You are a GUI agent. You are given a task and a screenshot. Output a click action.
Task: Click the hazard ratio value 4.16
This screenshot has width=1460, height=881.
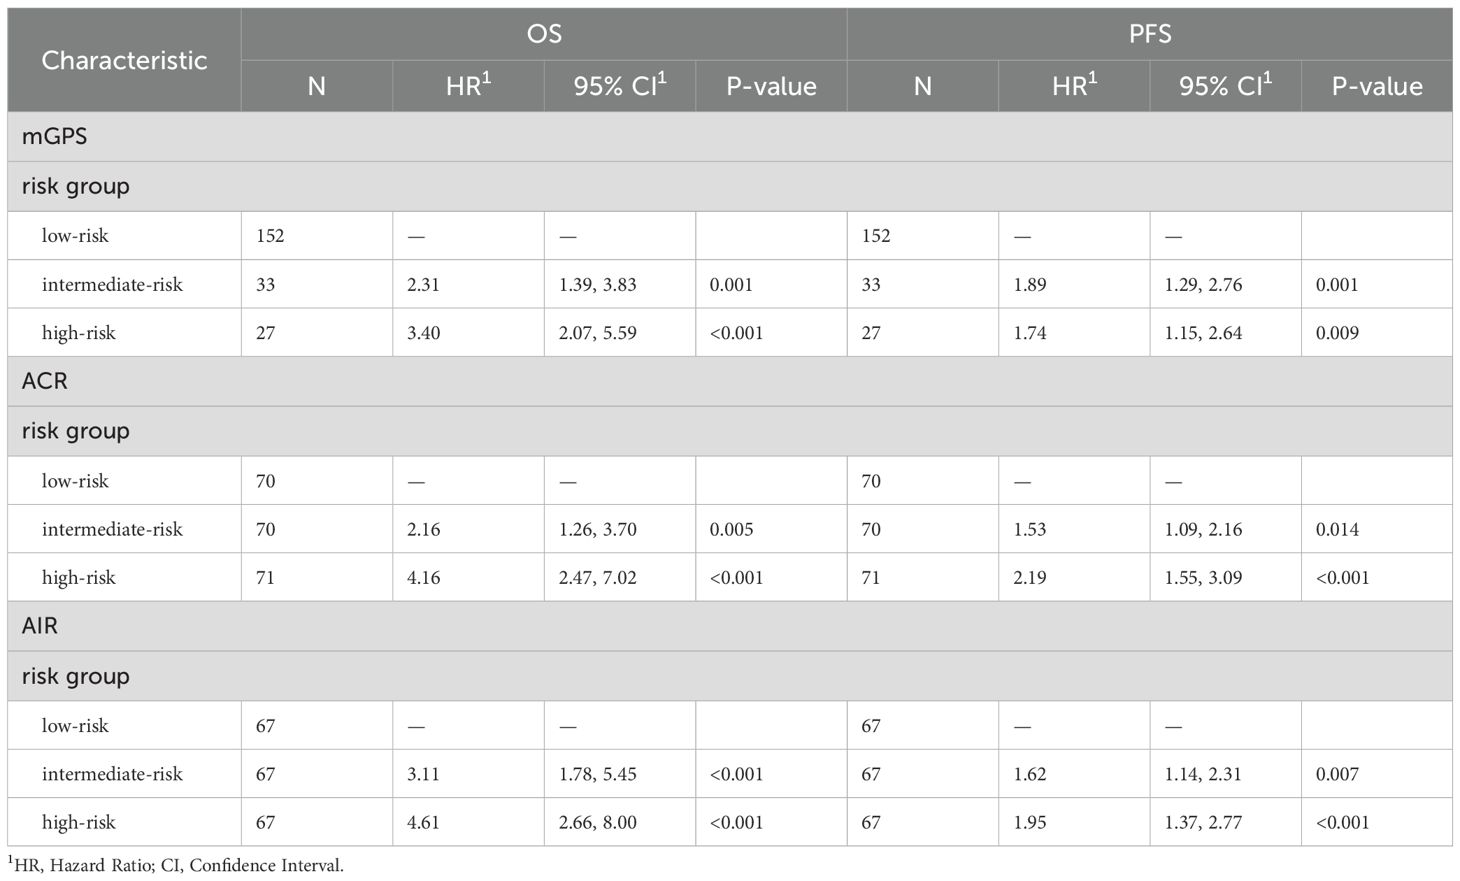[423, 578]
